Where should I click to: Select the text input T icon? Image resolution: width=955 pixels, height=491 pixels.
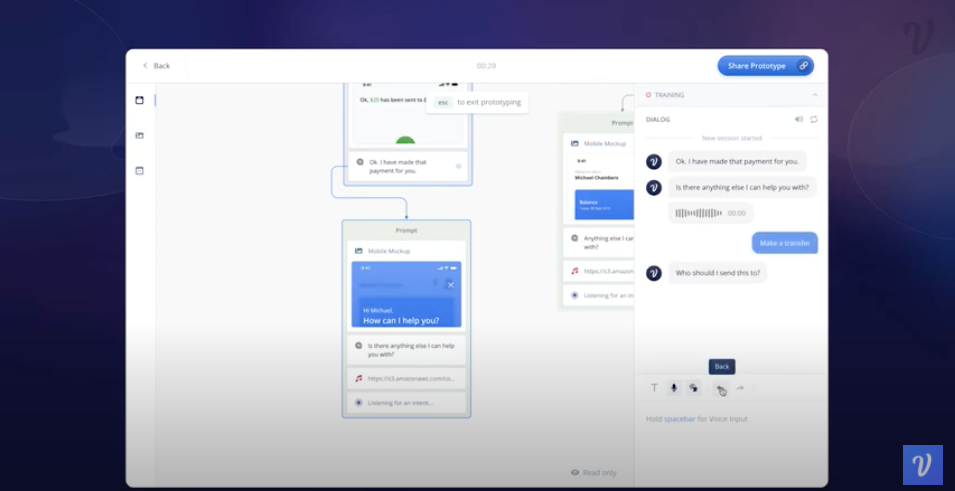[654, 388]
